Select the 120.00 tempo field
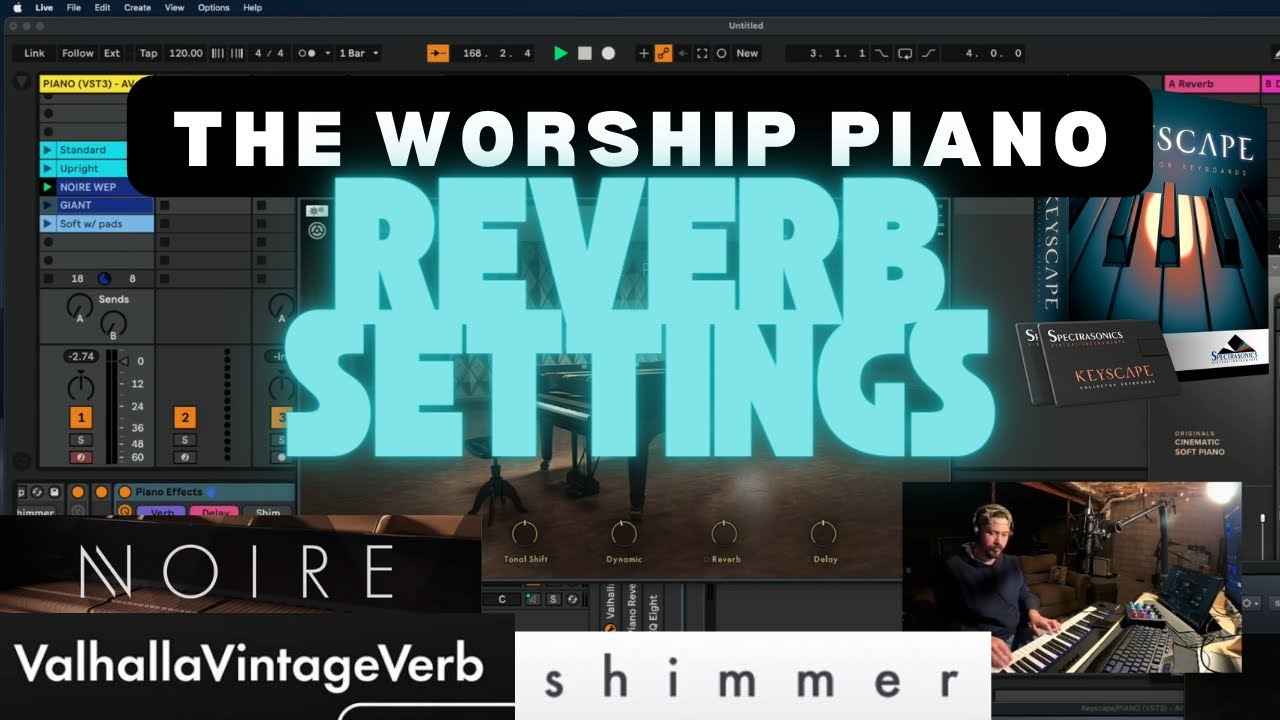Image resolution: width=1280 pixels, height=720 pixels. tap(186, 53)
